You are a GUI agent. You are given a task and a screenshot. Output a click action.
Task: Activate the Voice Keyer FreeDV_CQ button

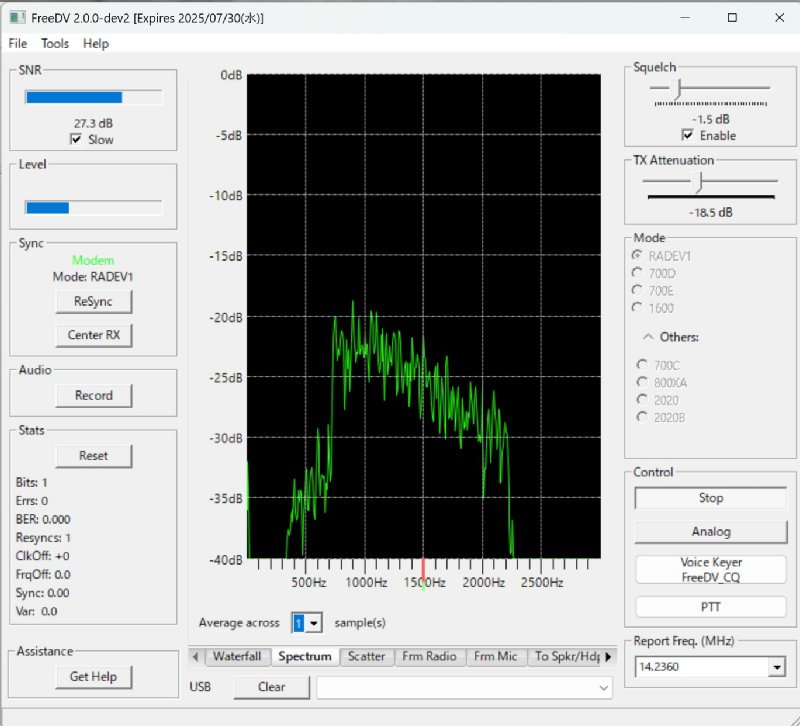(x=711, y=569)
